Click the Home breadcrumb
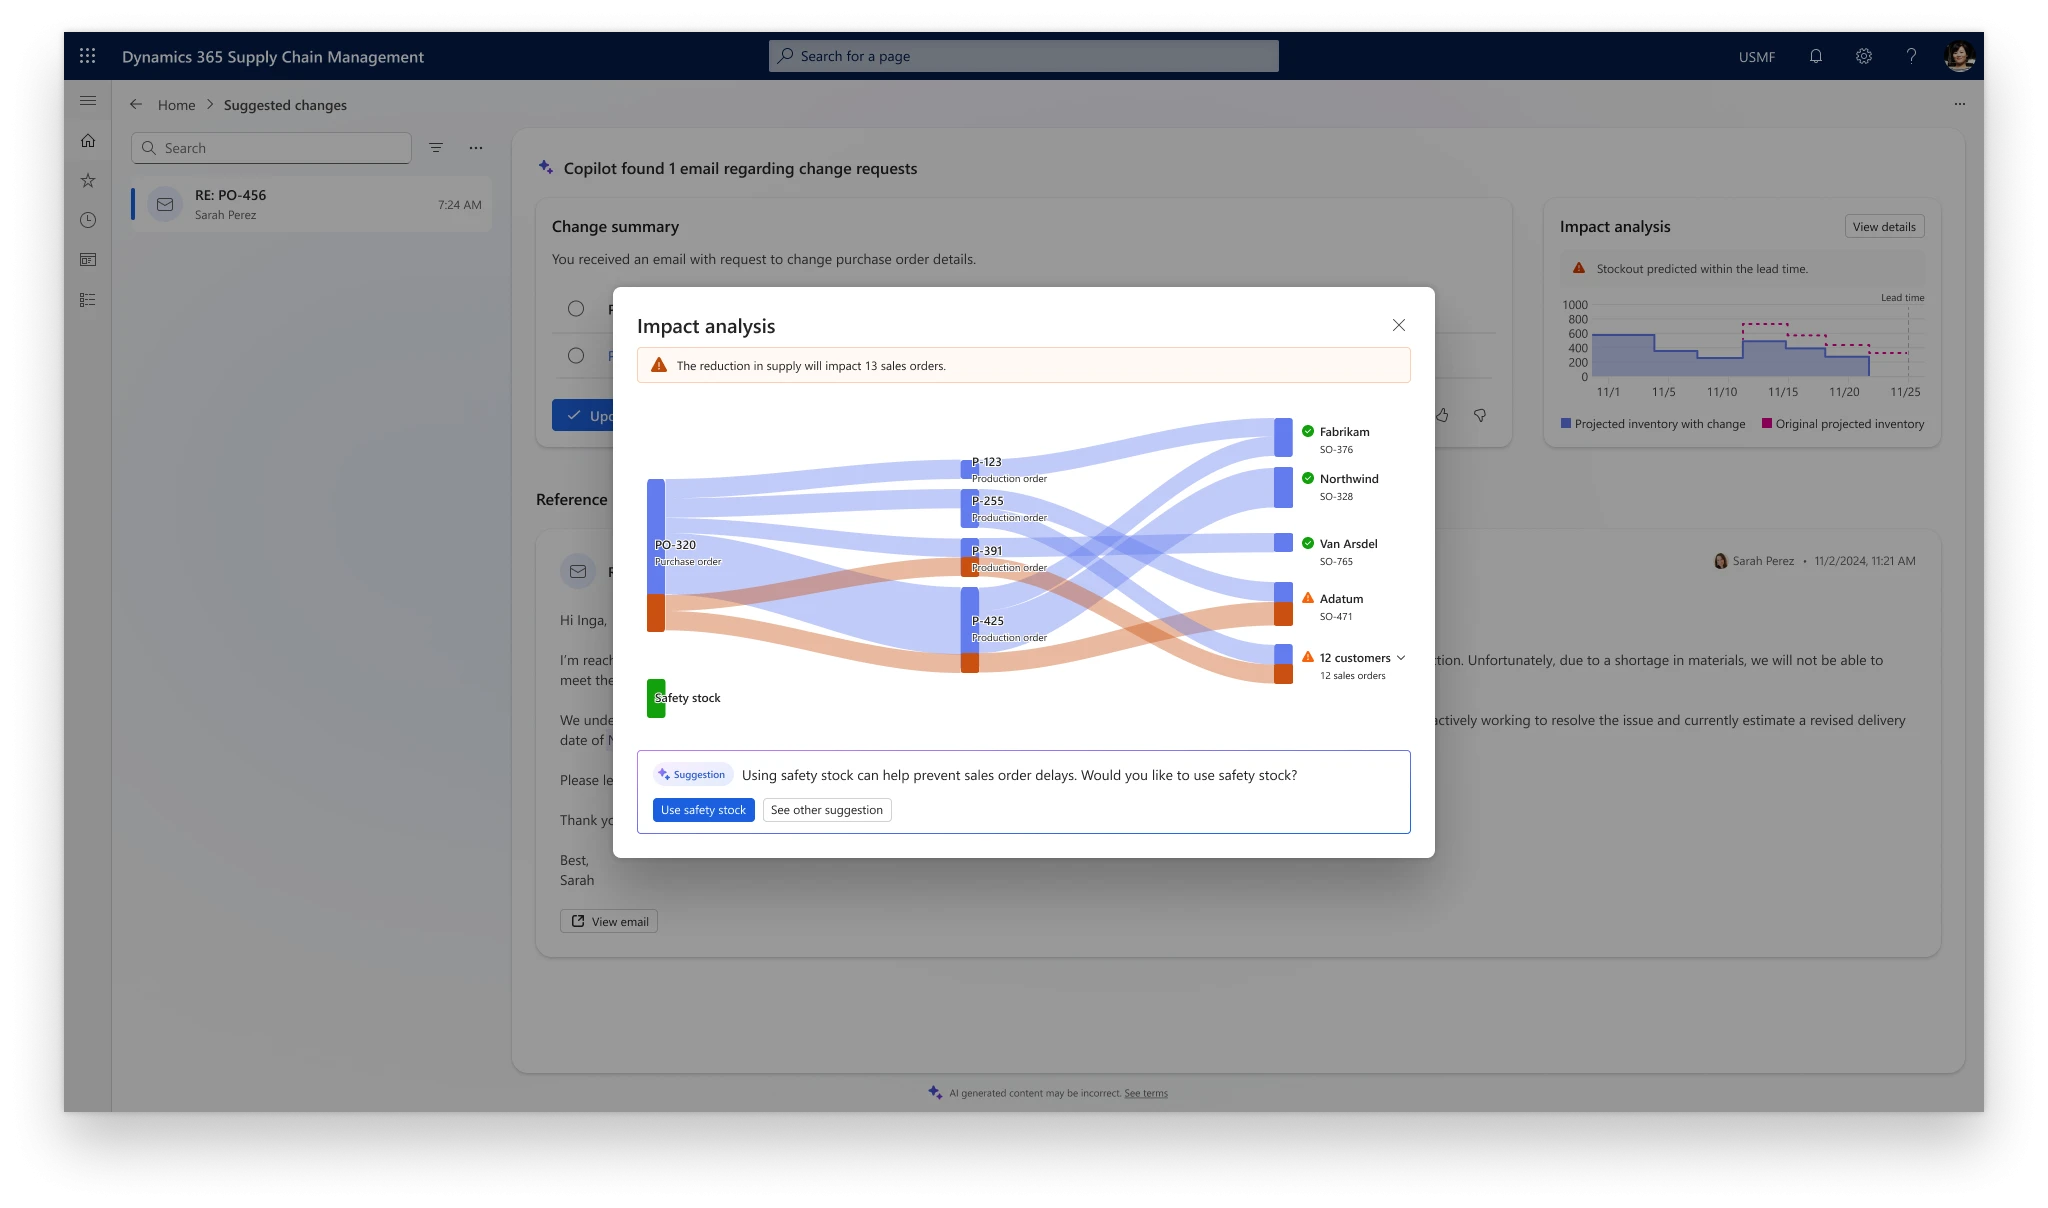The height and width of the screenshot is (1208, 2048). (176, 105)
